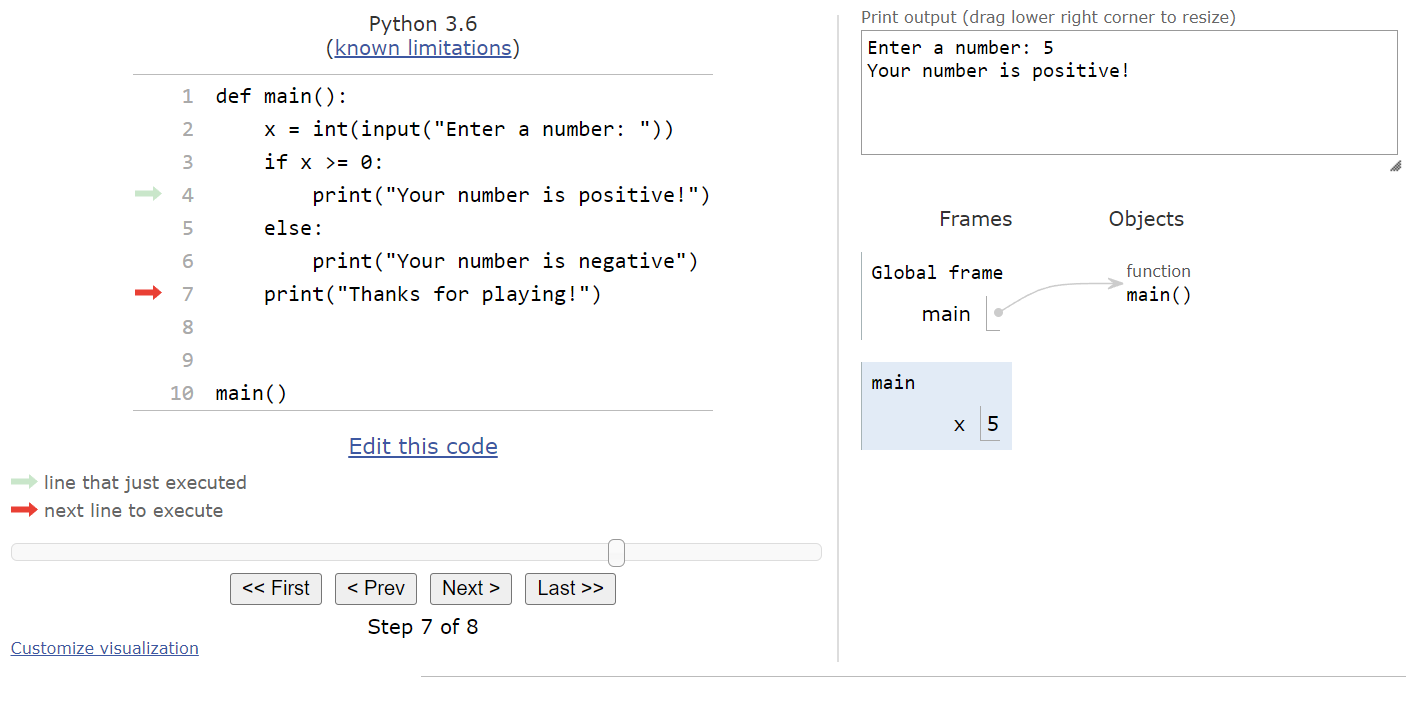The width and height of the screenshot is (1406, 703).
Task: Click the pointer dot beside main variable
Action: tap(998, 312)
